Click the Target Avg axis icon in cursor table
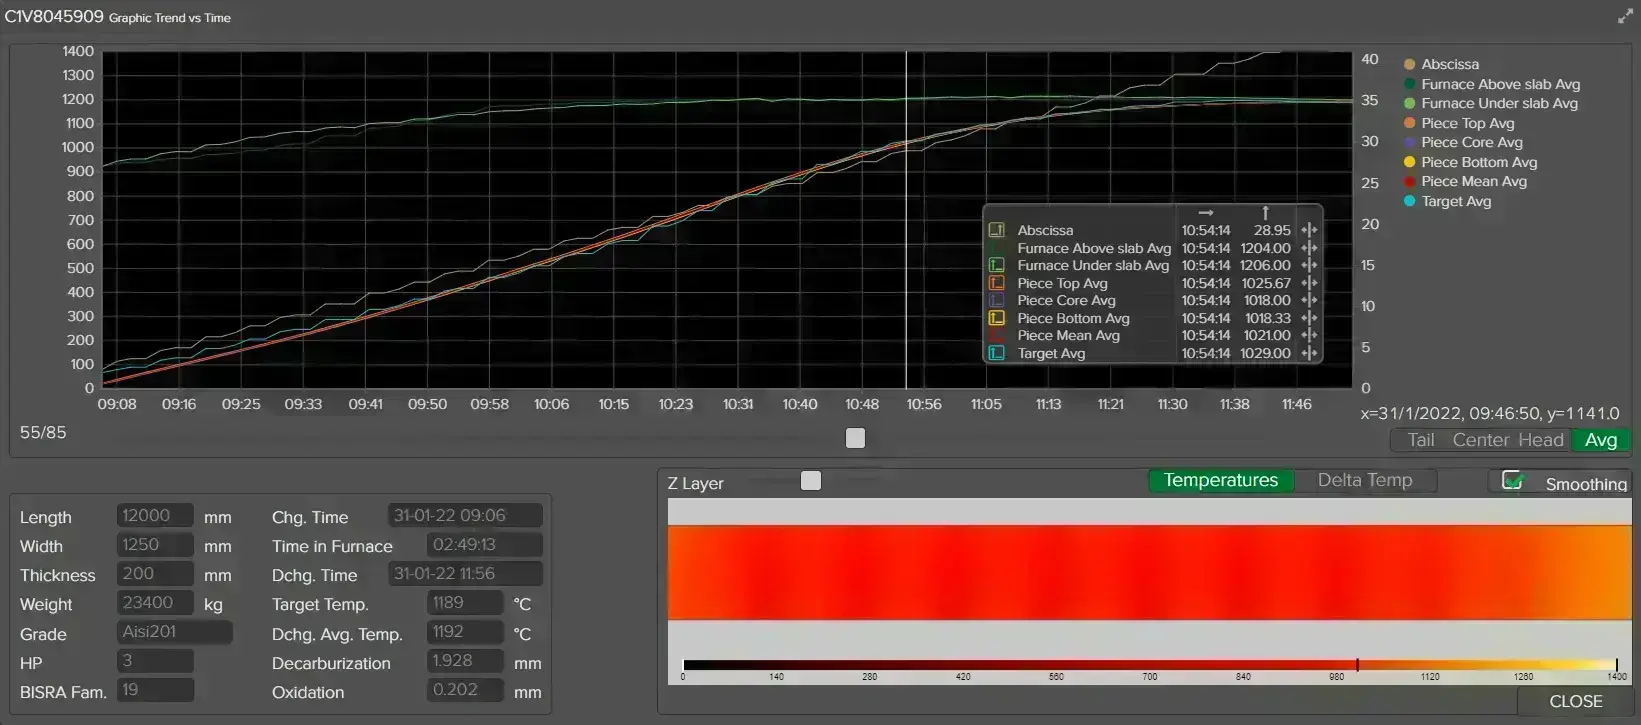 pyautogui.click(x=997, y=353)
